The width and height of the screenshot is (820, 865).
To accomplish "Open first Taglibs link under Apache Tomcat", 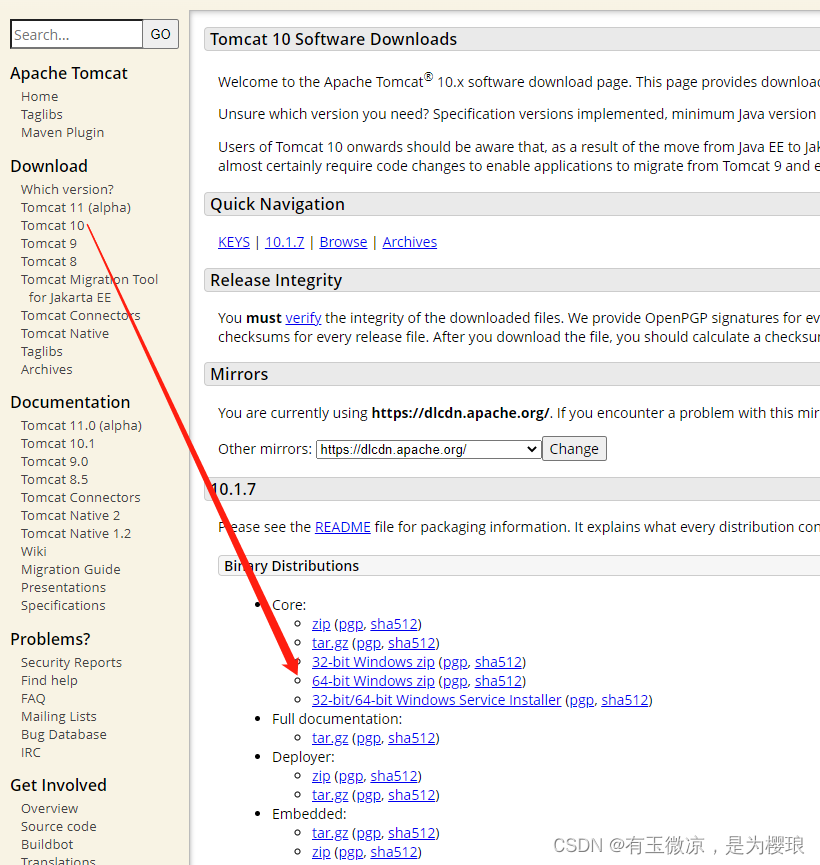I will point(42,114).
